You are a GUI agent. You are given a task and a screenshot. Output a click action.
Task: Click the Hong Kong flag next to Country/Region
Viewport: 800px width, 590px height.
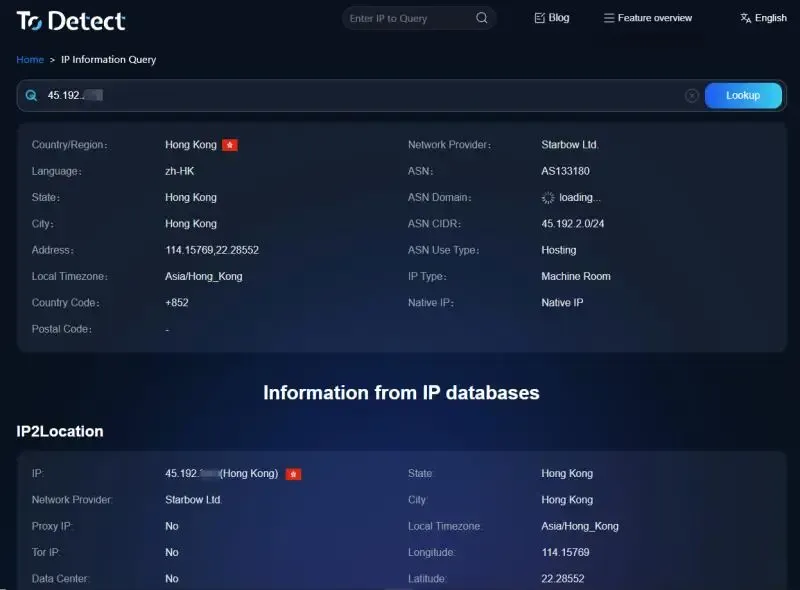(231, 144)
